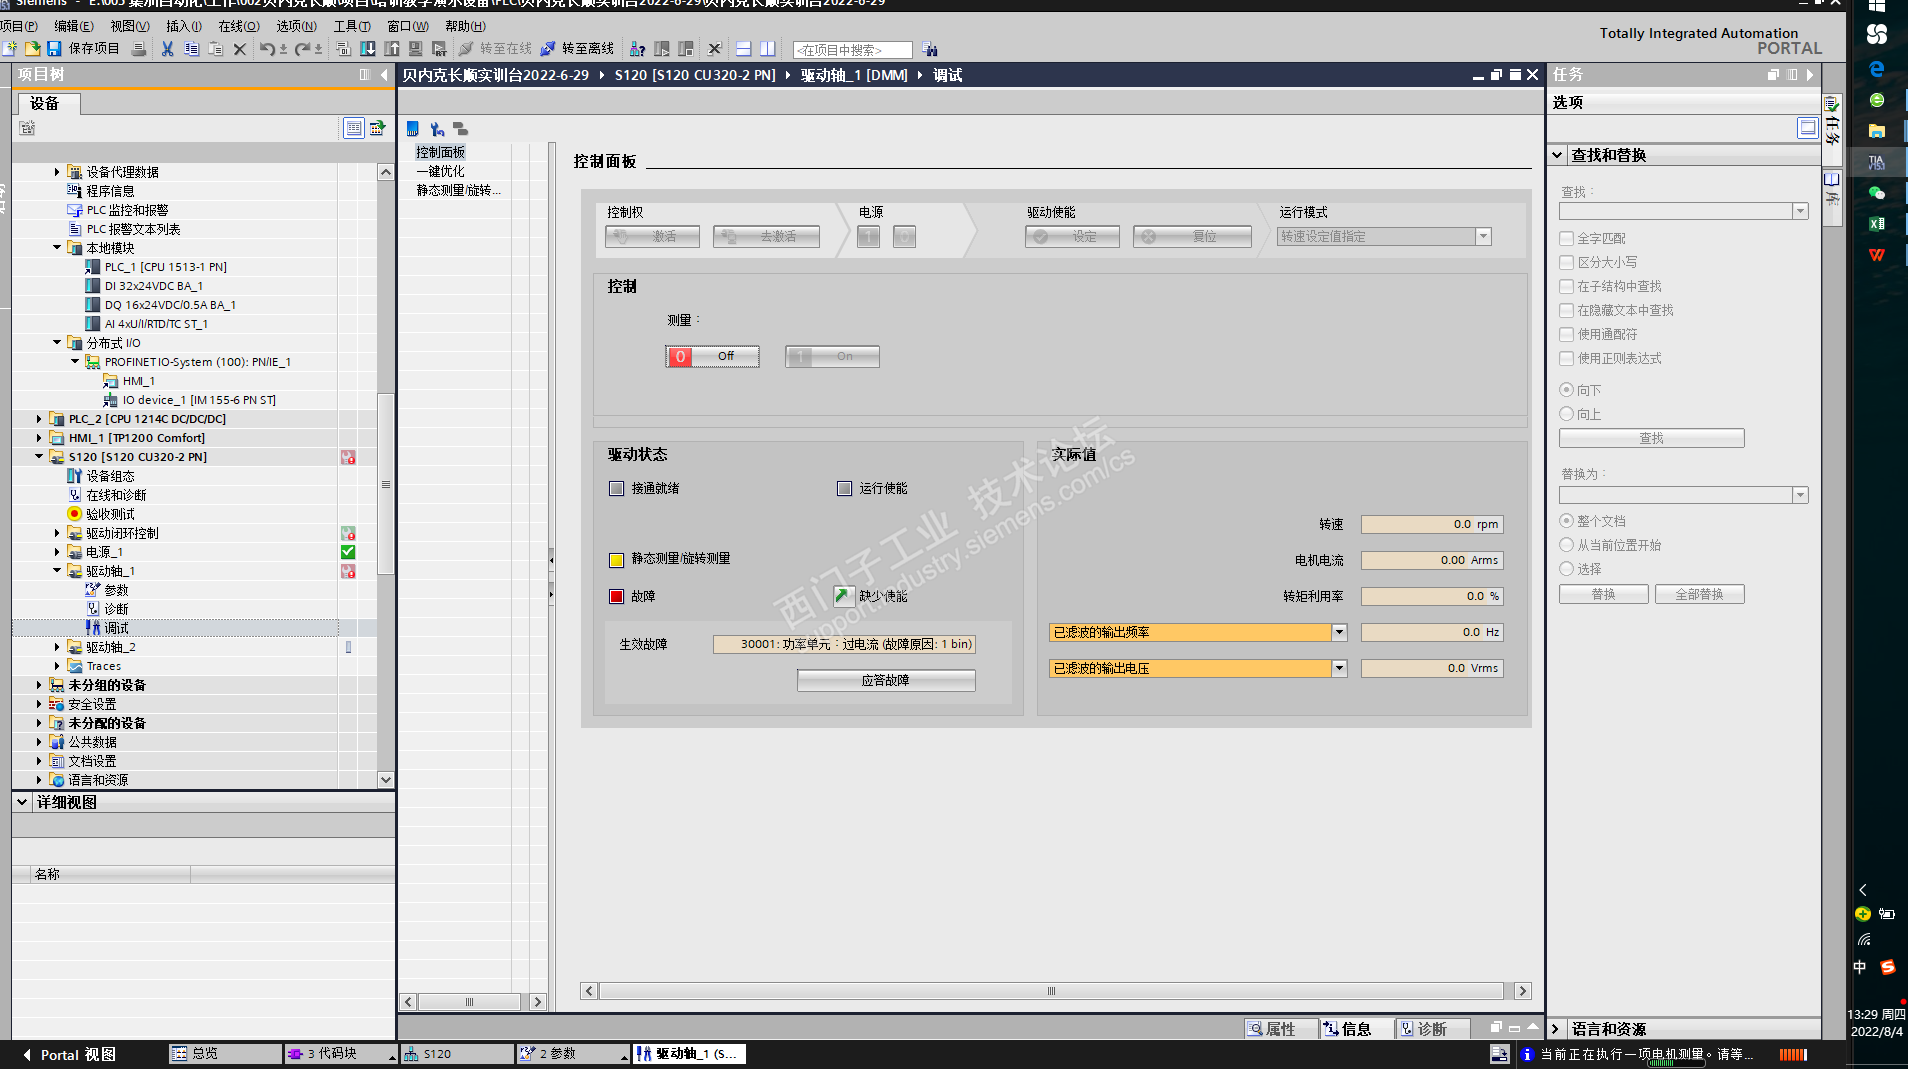Click the Portal 视图 button
Screen dimensions: 1908x1069
(x=69, y=1054)
